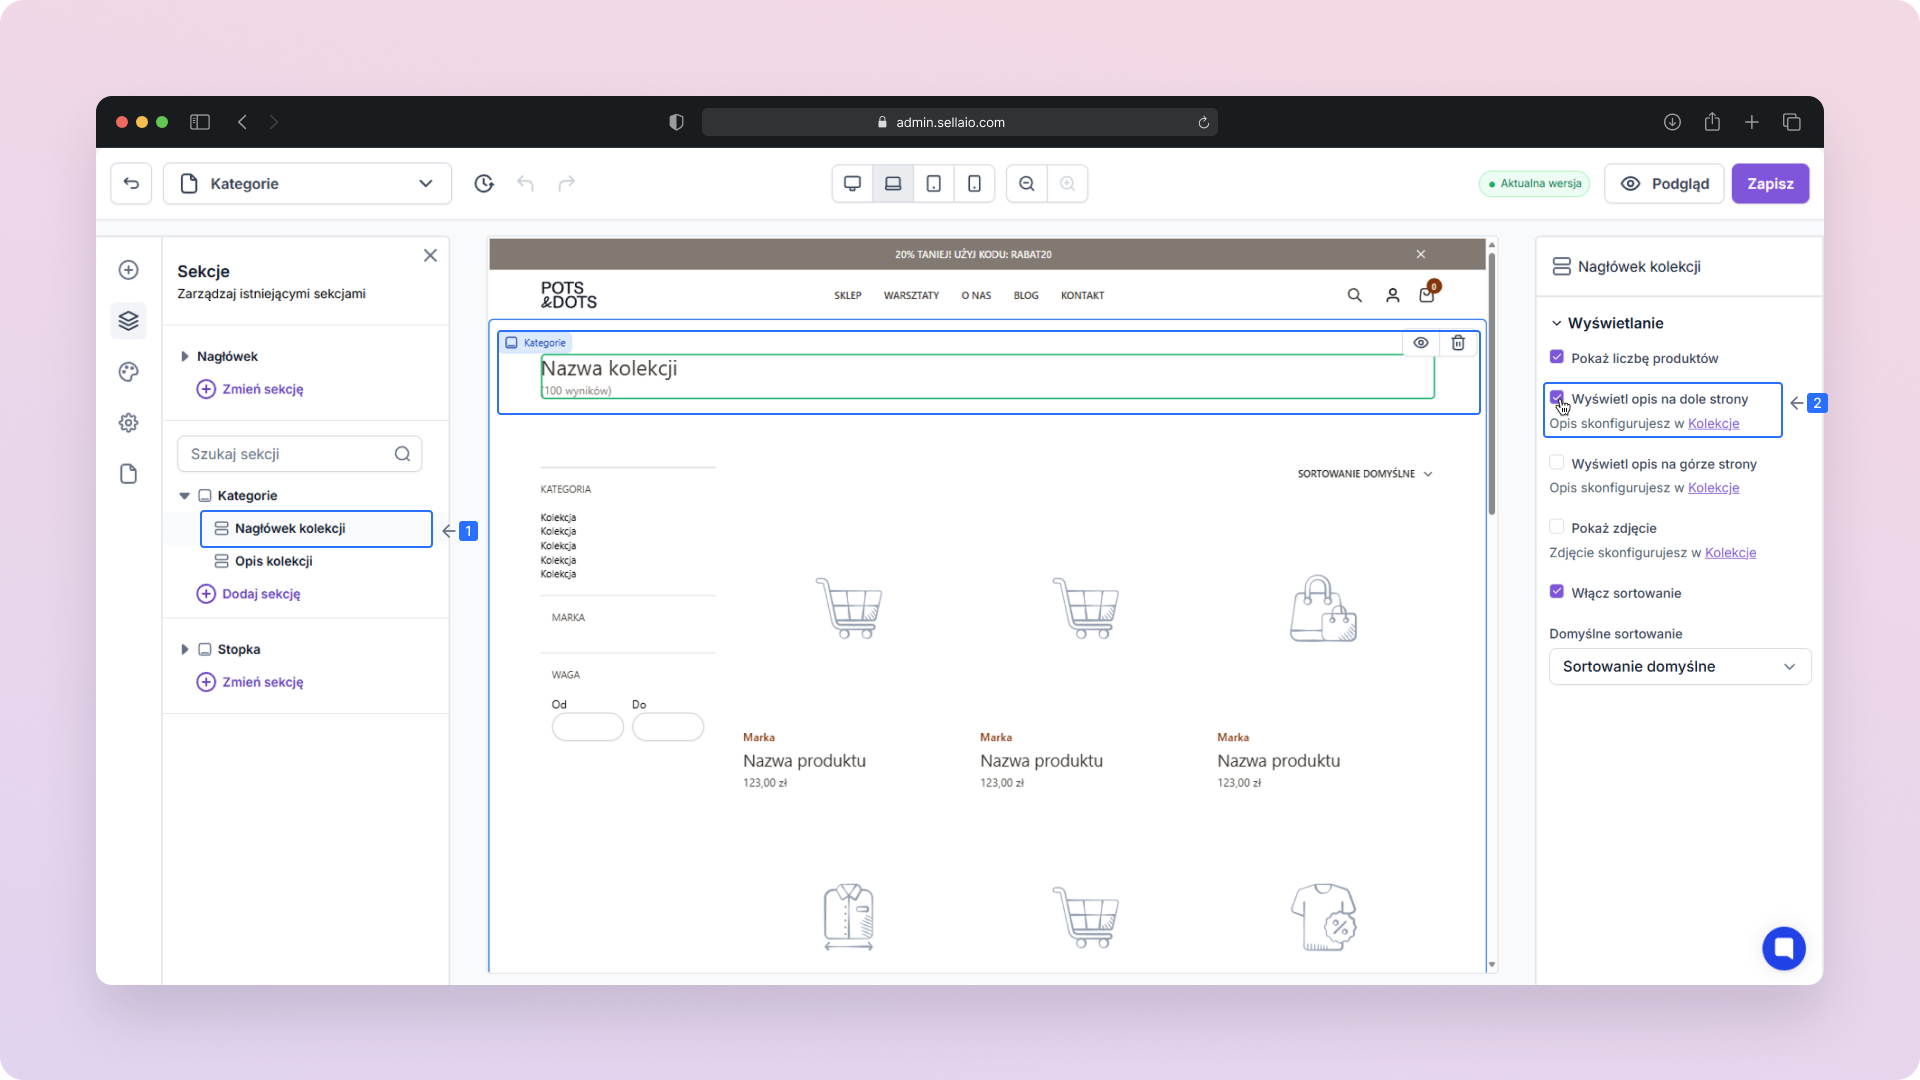The image size is (1920, 1080).
Task: Click the zoom out magnifier icon
Action: 1027,183
